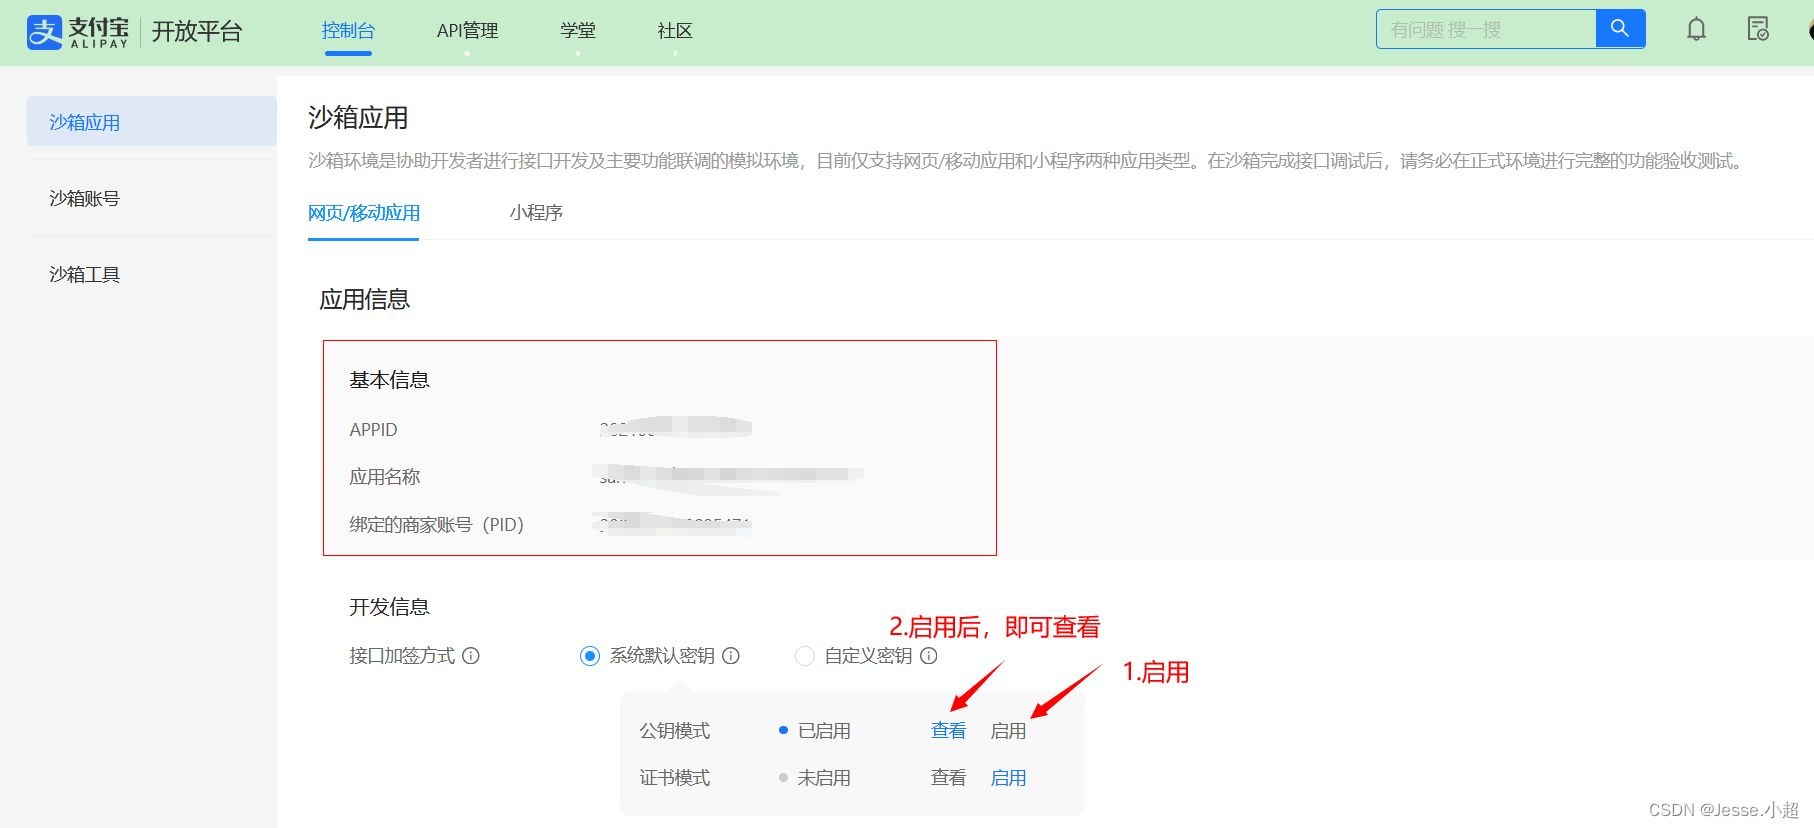Click the 开放平台 header title
The width and height of the screenshot is (1814, 828).
tap(197, 31)
